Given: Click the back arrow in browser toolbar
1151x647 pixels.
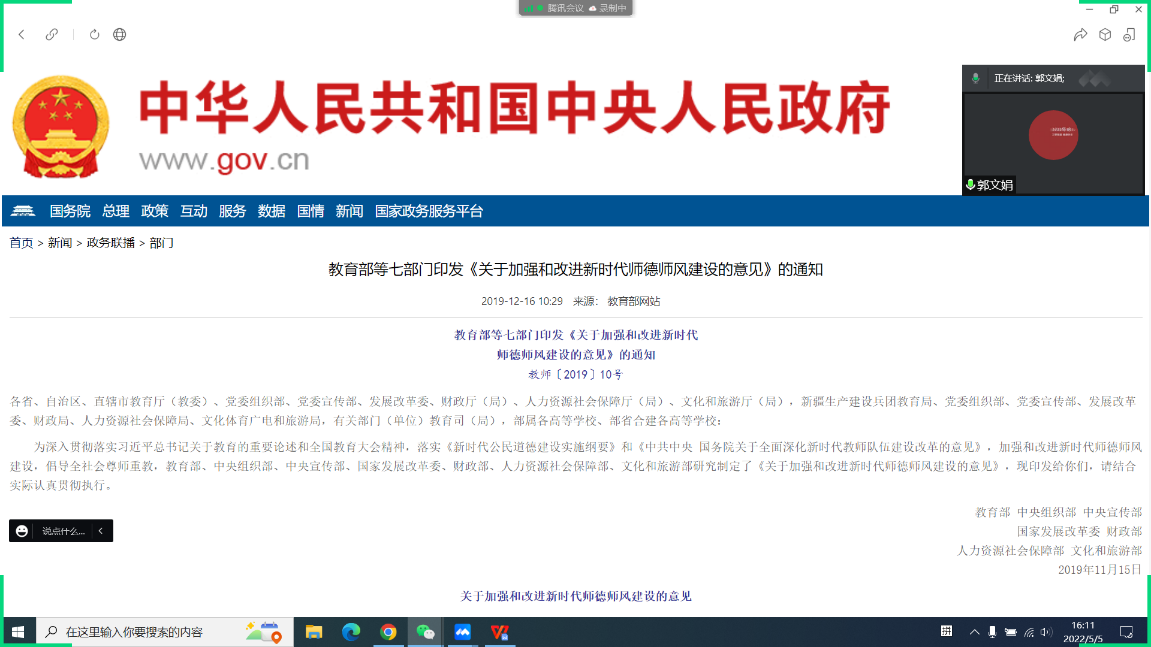Looking at the screenshot, I should 22,35.
